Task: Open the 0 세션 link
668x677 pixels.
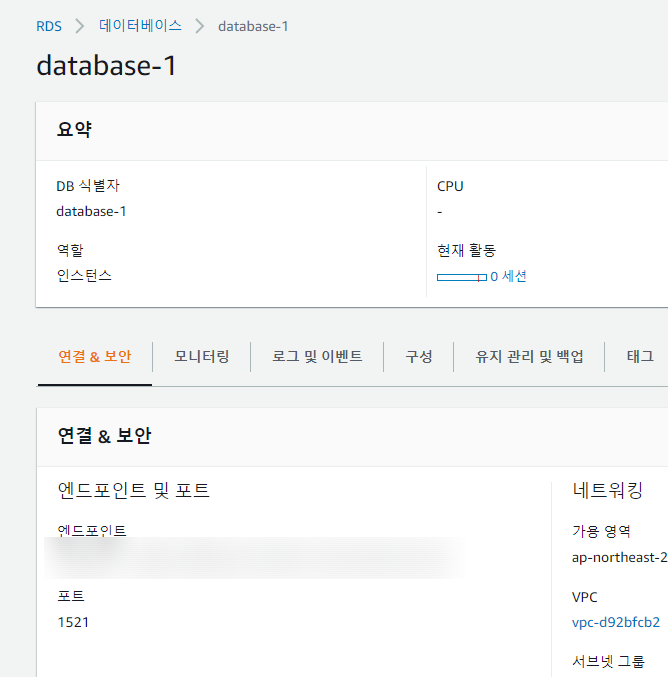Action: click(x=508, y=276)
